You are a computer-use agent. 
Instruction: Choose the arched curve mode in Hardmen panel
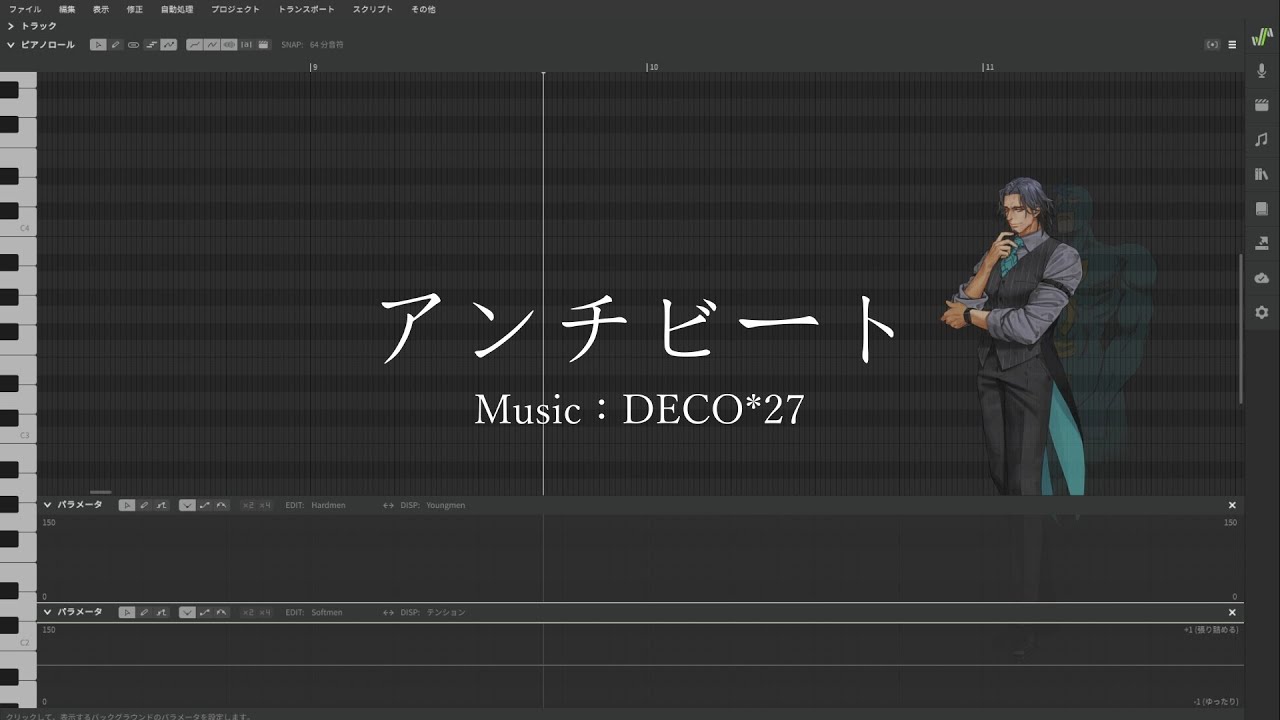221,505
